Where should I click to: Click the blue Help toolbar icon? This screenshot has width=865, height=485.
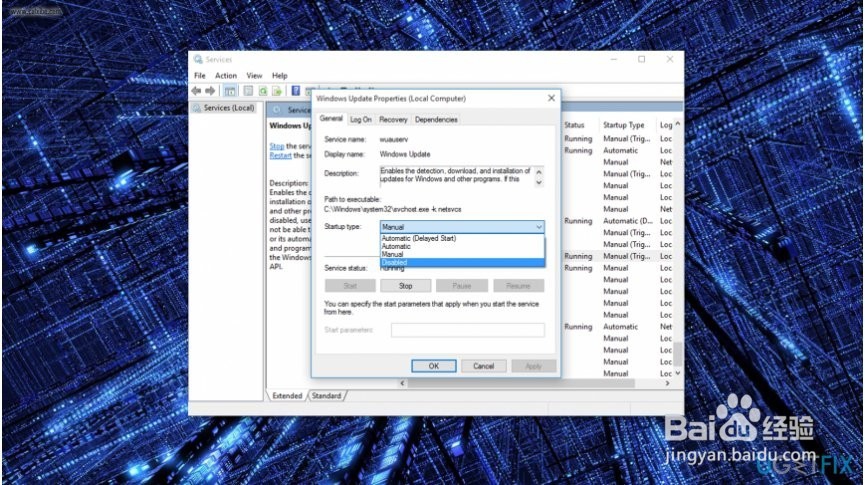point(296,90)
